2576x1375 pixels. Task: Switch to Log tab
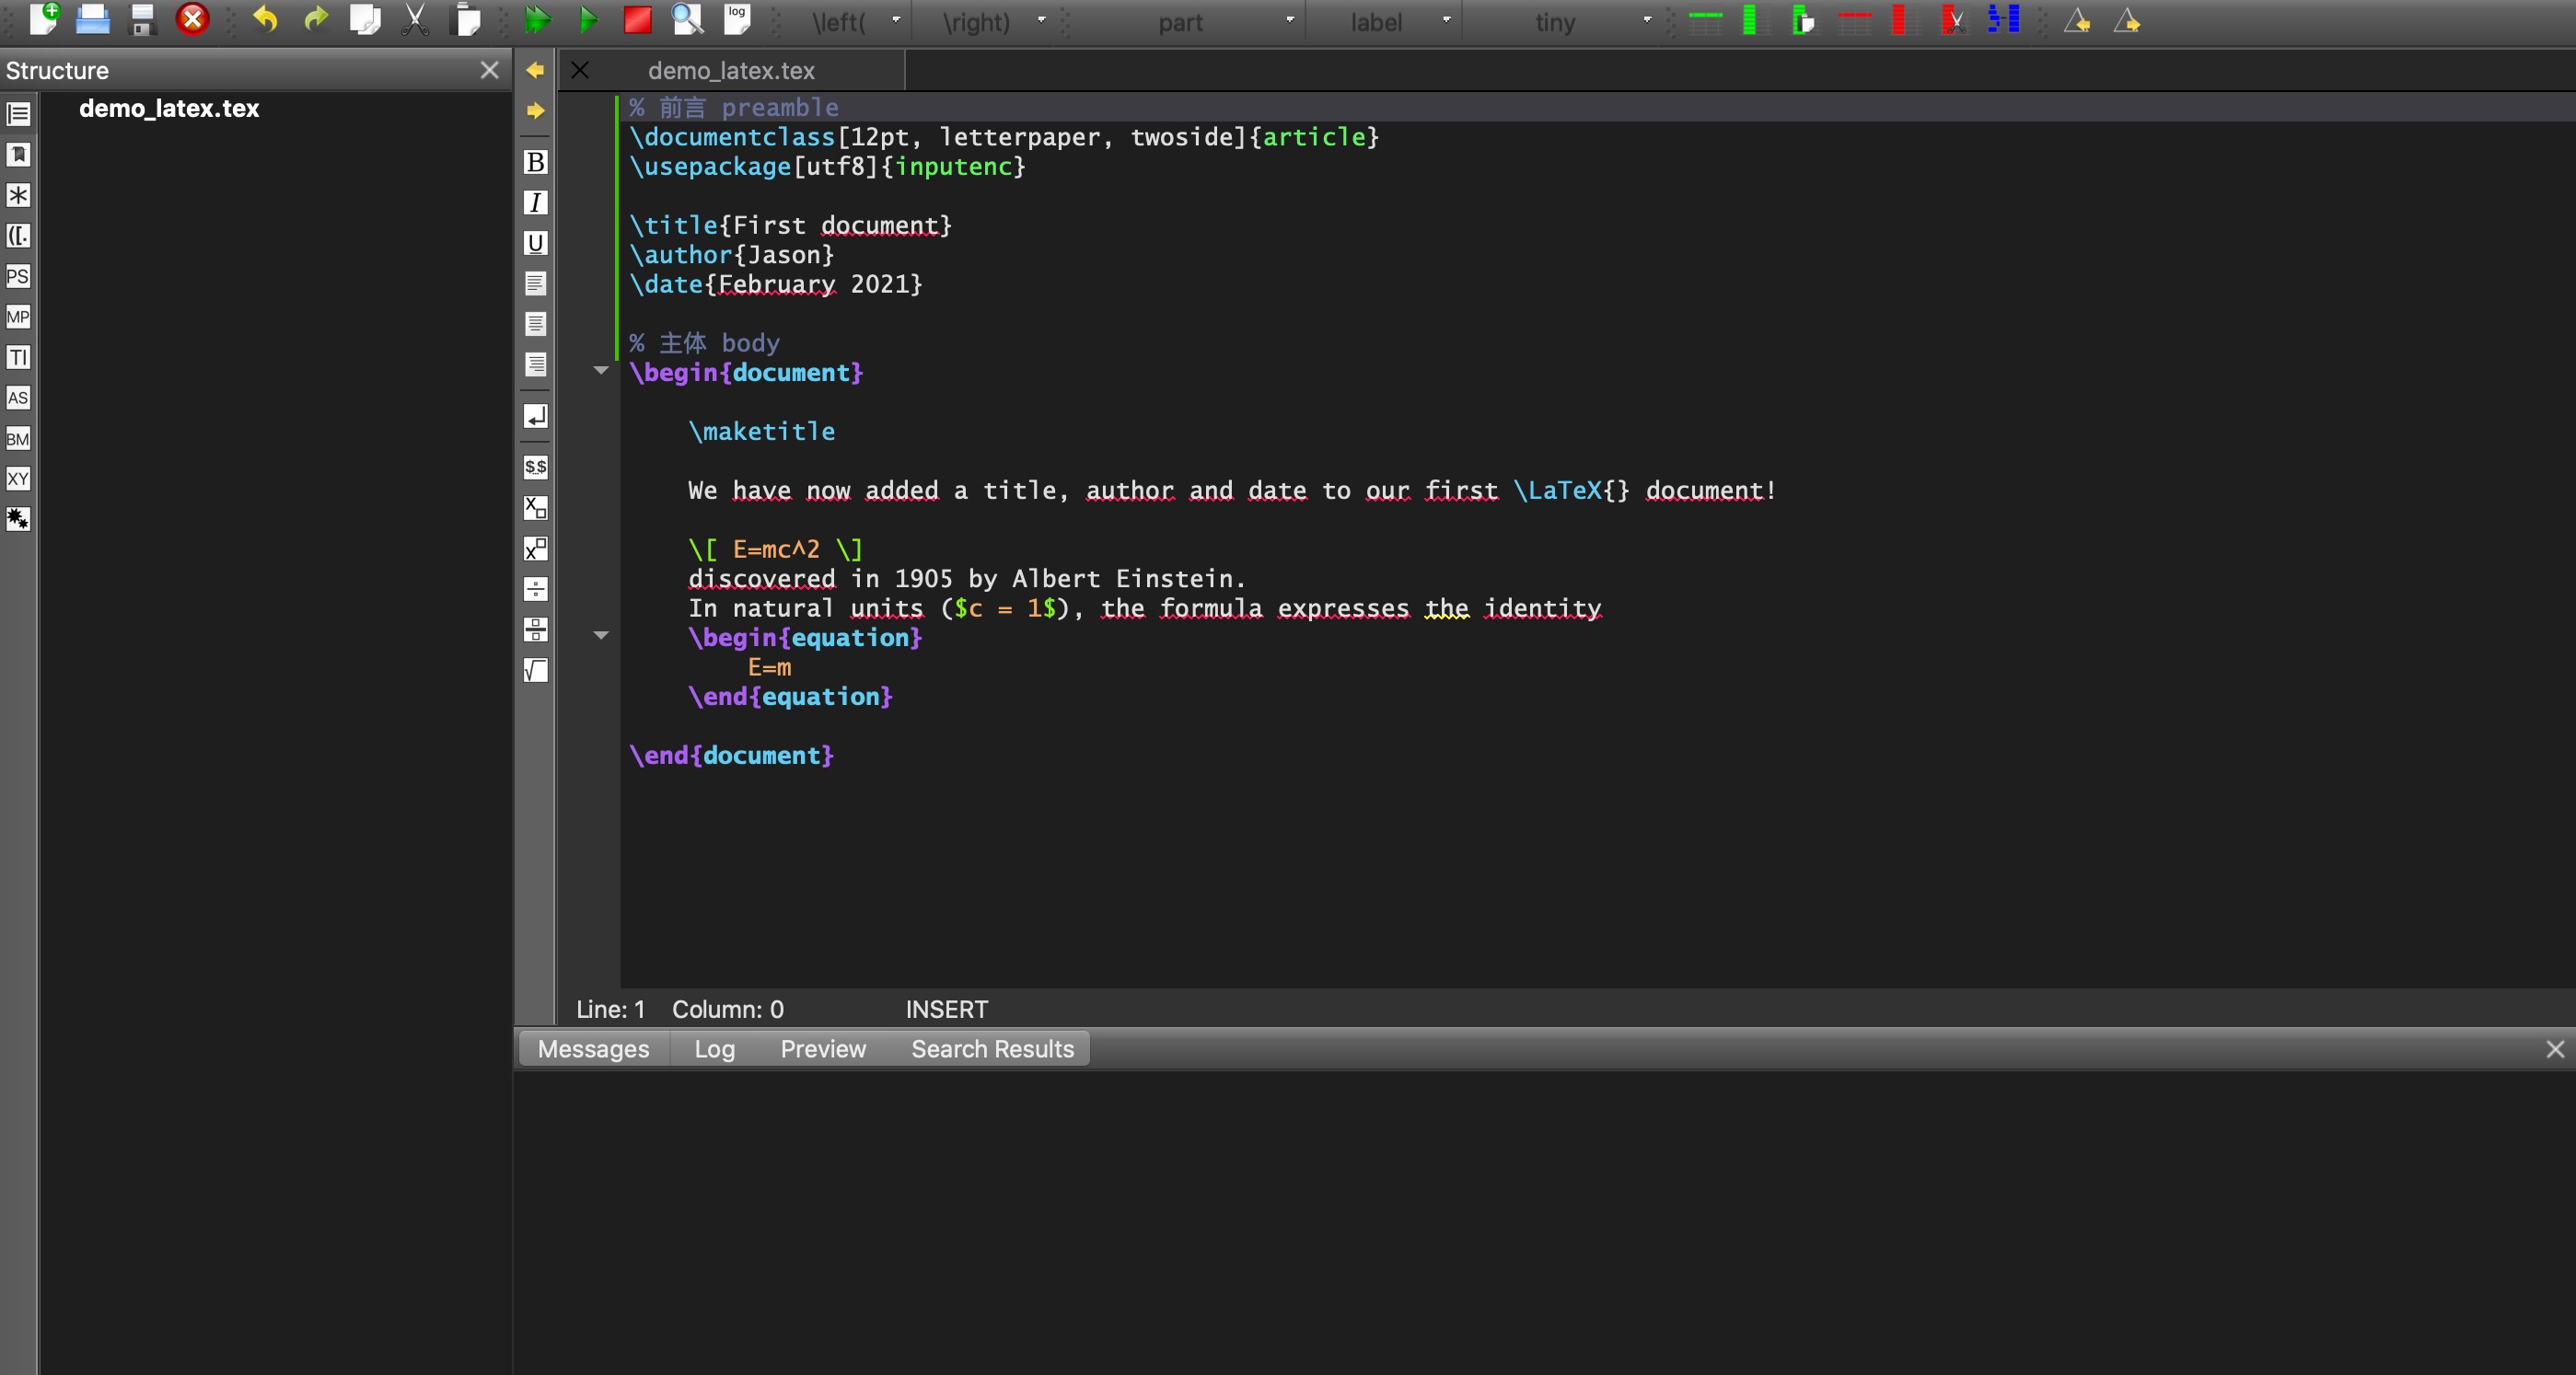715,1049
